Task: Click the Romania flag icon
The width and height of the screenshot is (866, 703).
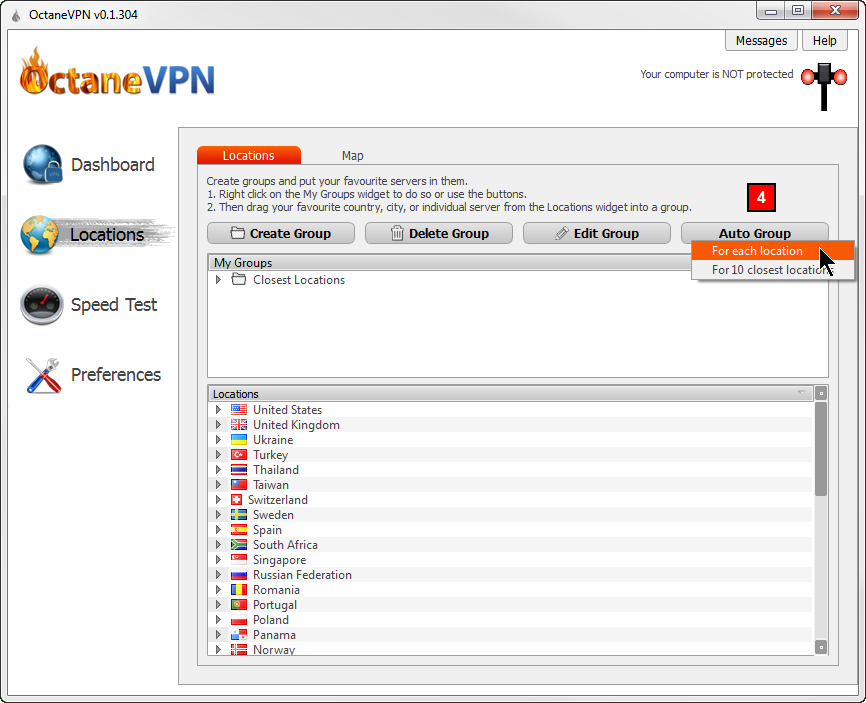Action: [x=239, y=590]
